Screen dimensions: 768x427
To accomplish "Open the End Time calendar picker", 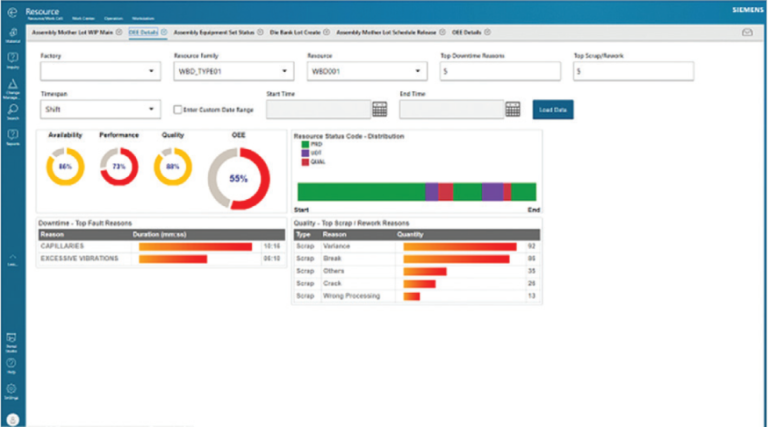I will tap(513, 109).
